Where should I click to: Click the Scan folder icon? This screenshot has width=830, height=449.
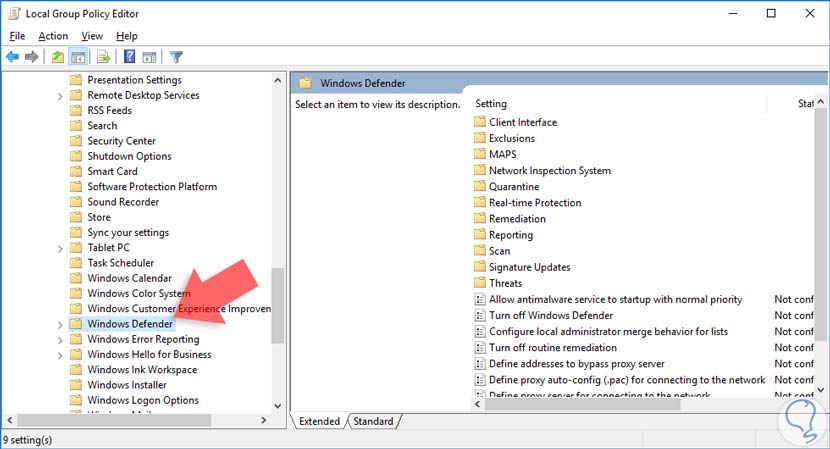point(480,250)
